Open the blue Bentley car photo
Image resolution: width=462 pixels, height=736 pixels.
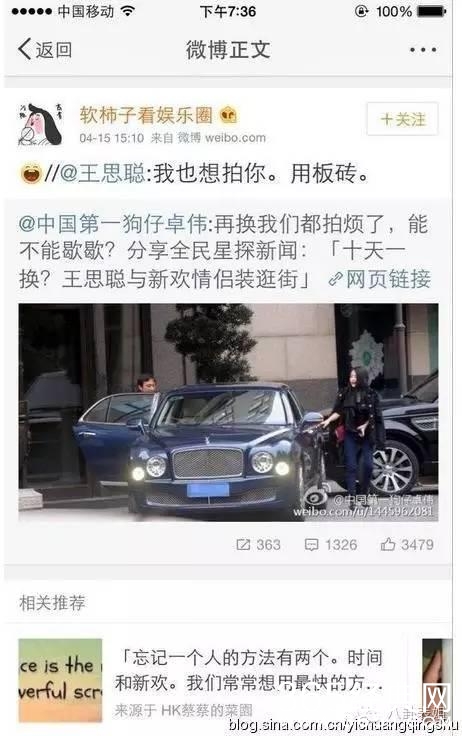228,412
